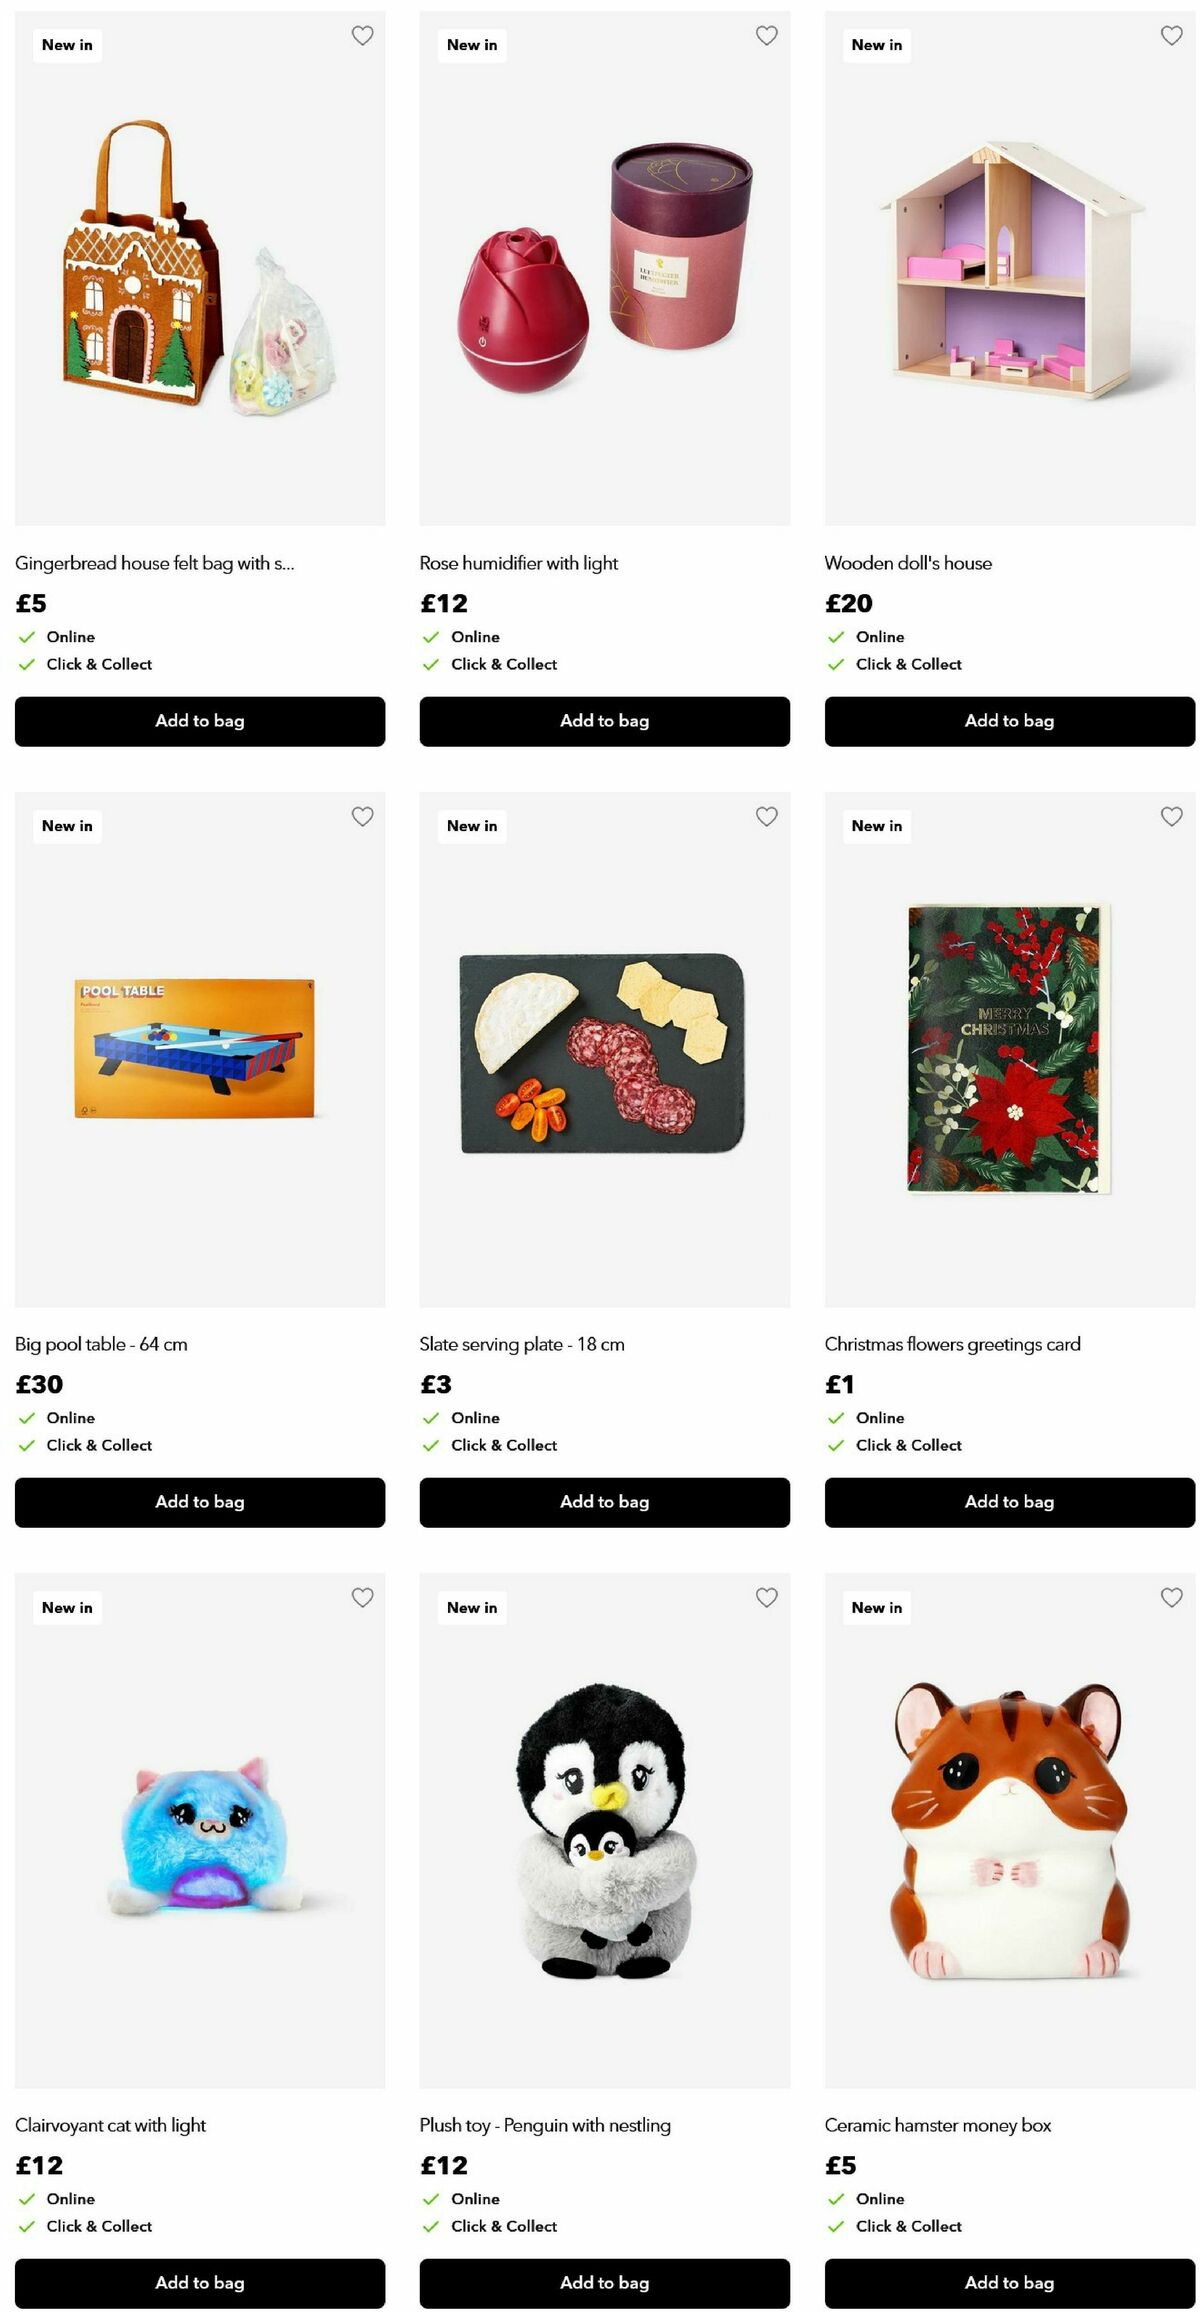The height and width of the screenshot is (2312, 1200).
Task: Add Rose humidifier to wishlist via heart icon
Action: point(767,35)
